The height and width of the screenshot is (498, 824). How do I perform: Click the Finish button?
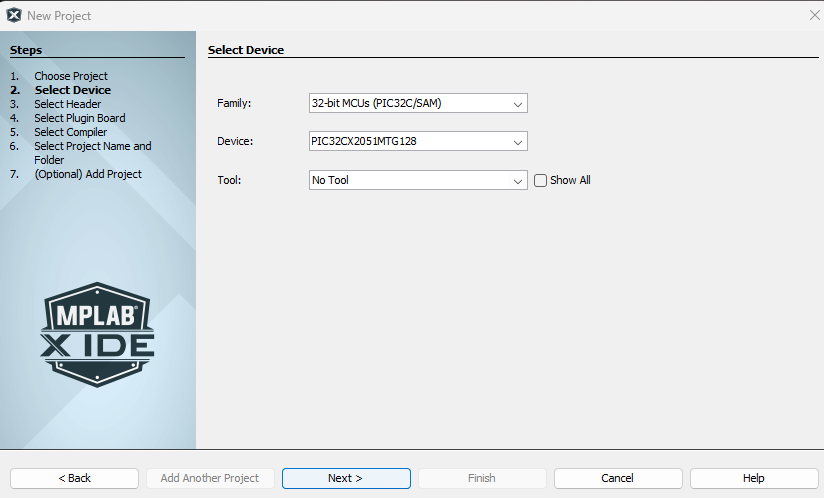(x=482, y=478)
